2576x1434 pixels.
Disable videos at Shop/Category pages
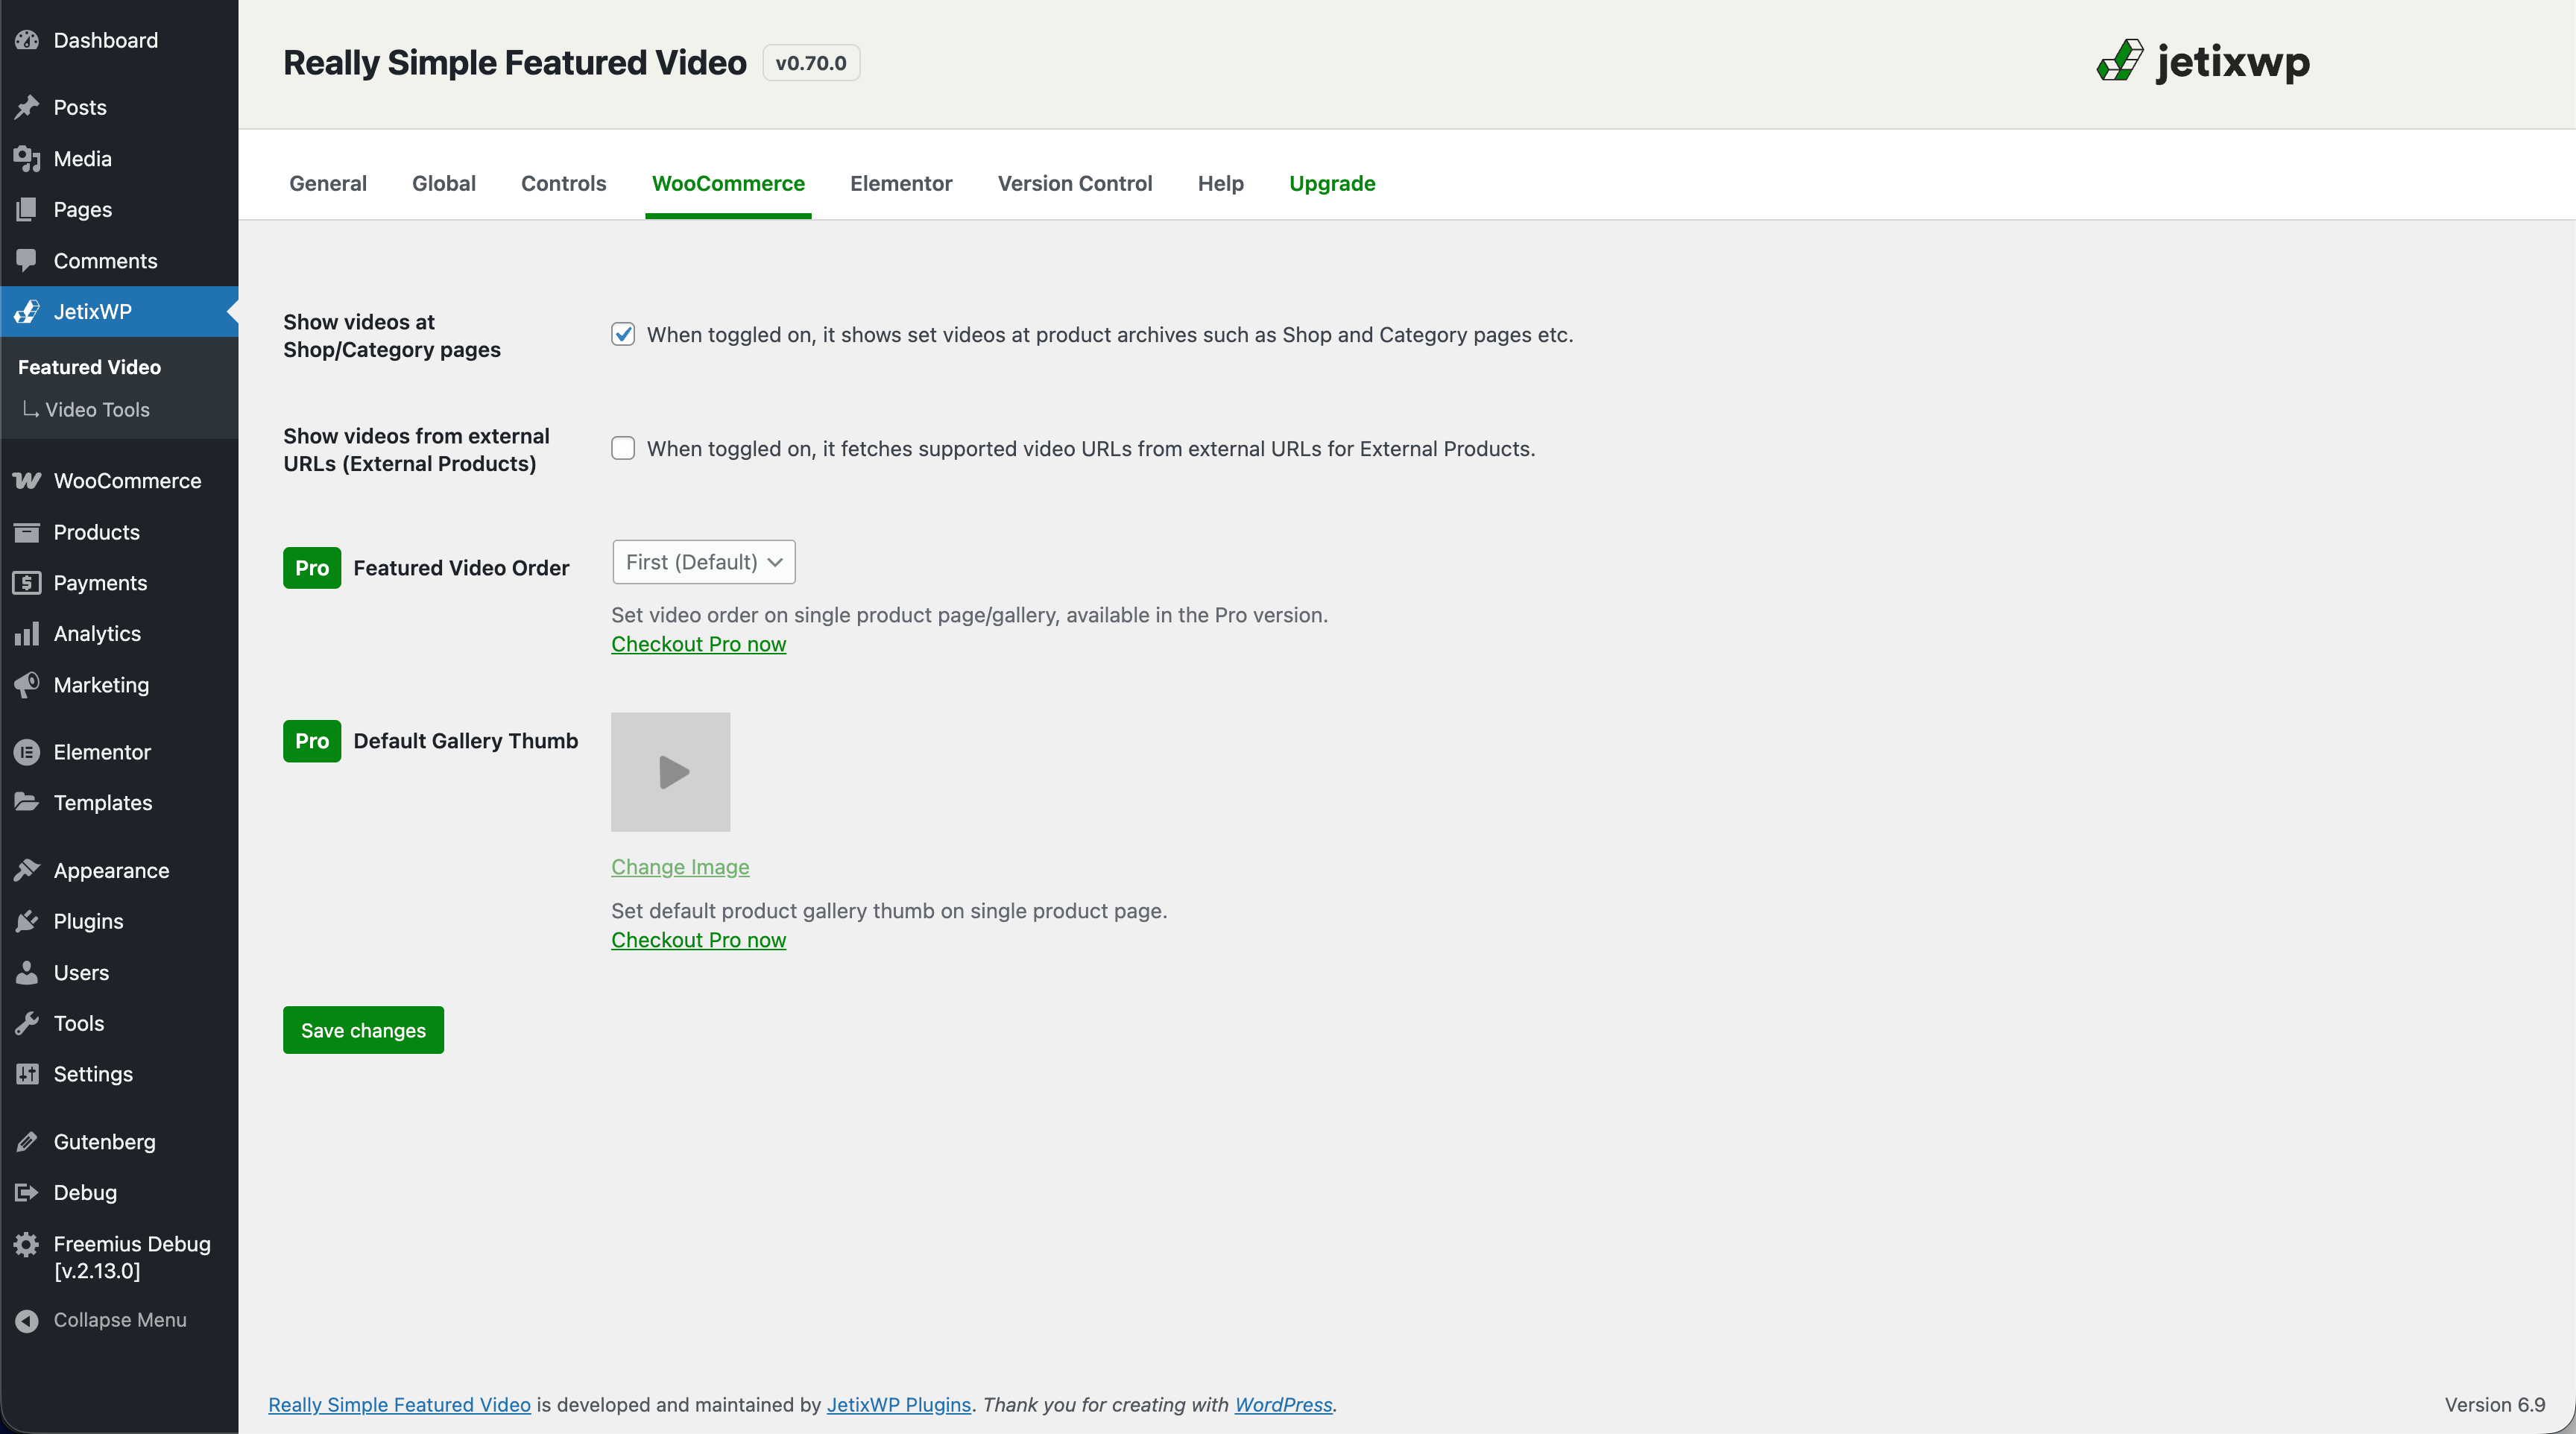click(x=623, y=334)
